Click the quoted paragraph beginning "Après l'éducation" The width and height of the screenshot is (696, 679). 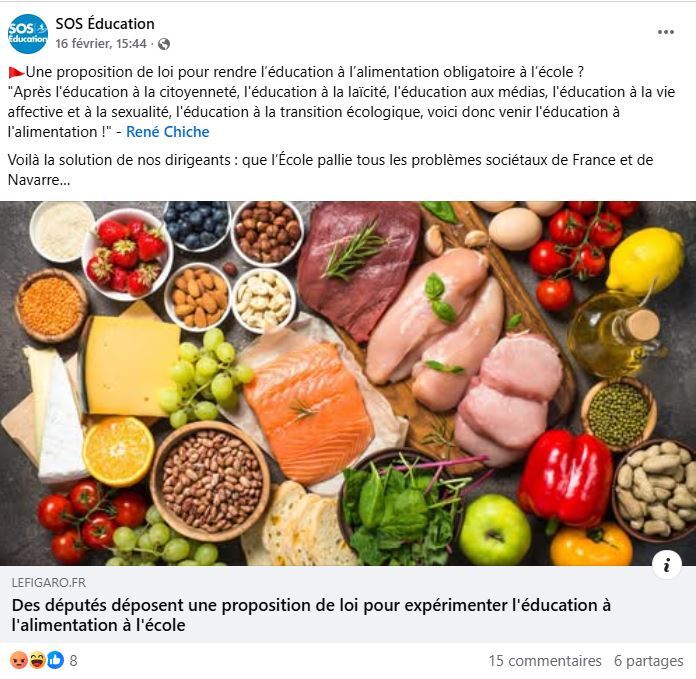click(341, 112)
